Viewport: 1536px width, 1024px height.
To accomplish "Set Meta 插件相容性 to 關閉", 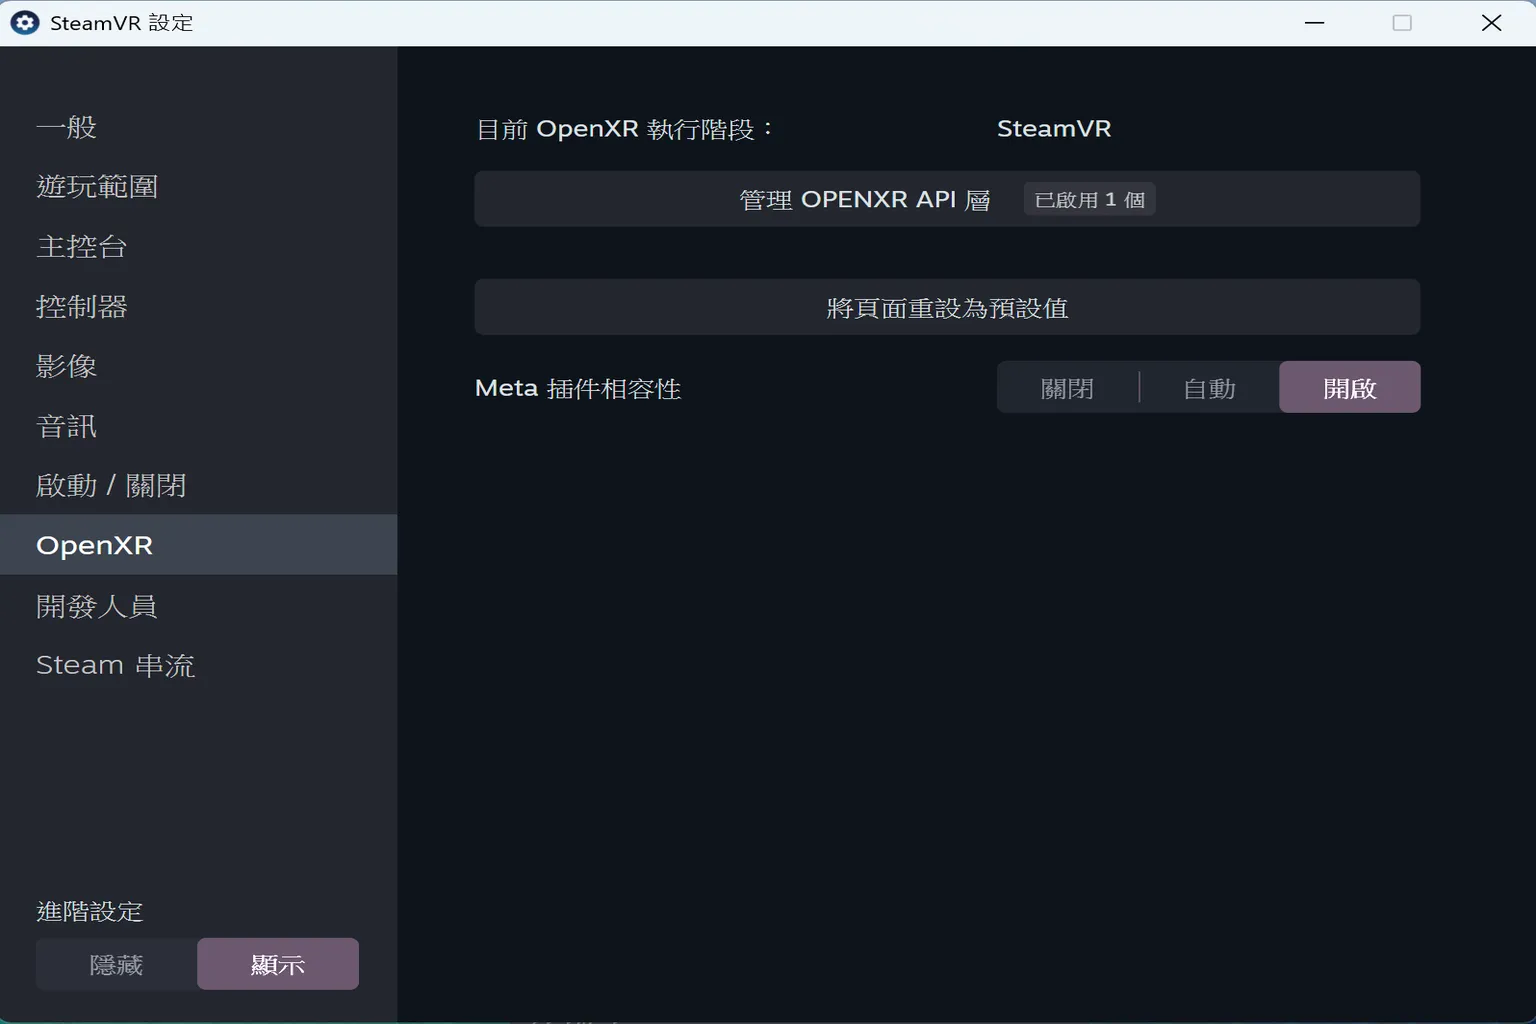I will [1067, 387].
